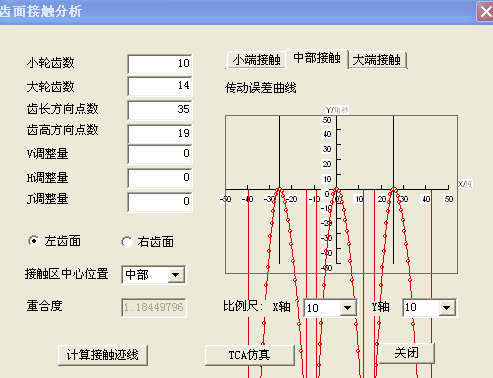This screenshot has height=378, width=493.
Task: Click the J调整量 input field
Action: 160,202
